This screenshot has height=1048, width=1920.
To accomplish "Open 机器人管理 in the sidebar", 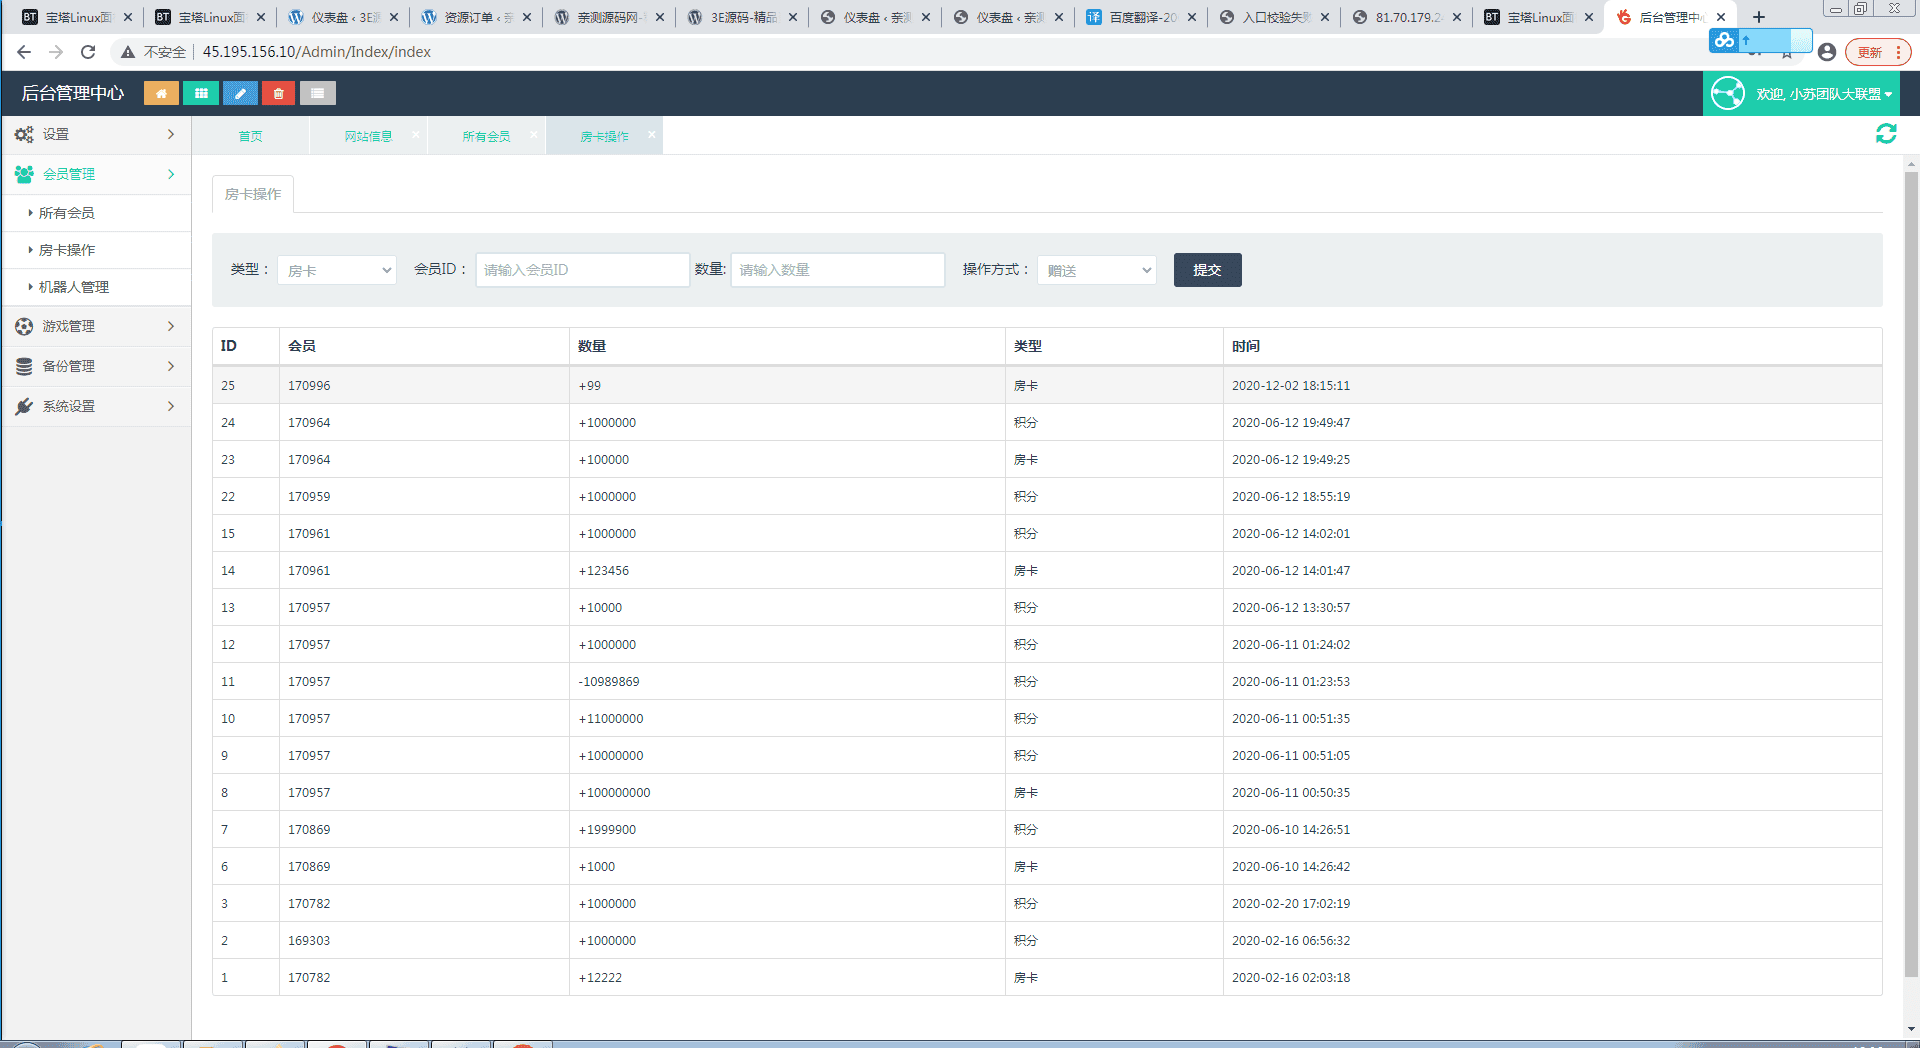I will (74, 287).
